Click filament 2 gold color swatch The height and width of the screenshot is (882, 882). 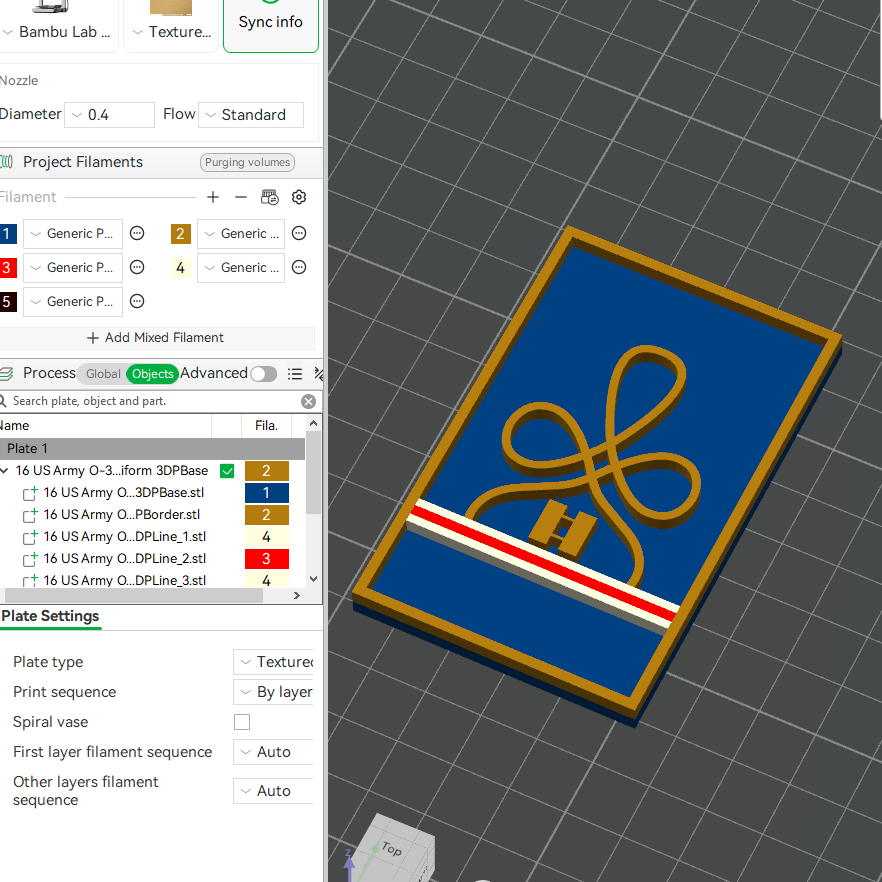181,233
